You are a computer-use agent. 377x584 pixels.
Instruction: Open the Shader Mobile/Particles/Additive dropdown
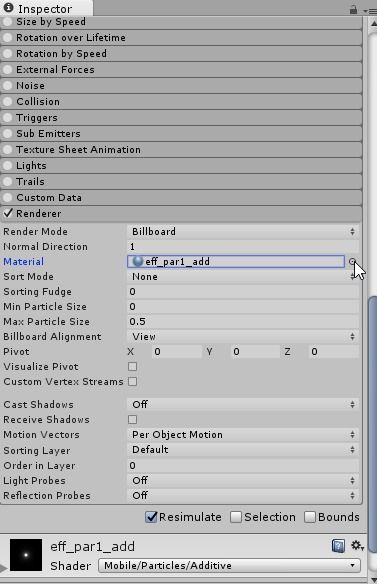(x=229, y=566)
